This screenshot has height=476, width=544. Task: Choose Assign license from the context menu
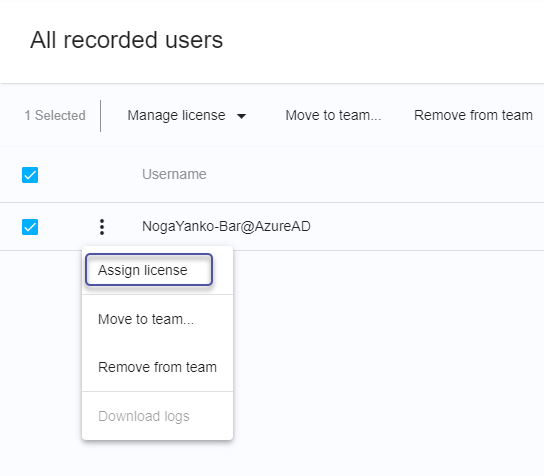point(149,270)
